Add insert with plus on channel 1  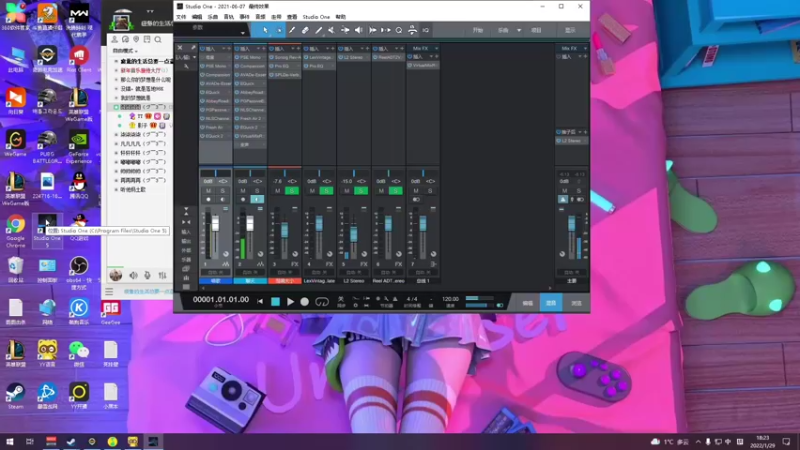[x=229, y=48]
